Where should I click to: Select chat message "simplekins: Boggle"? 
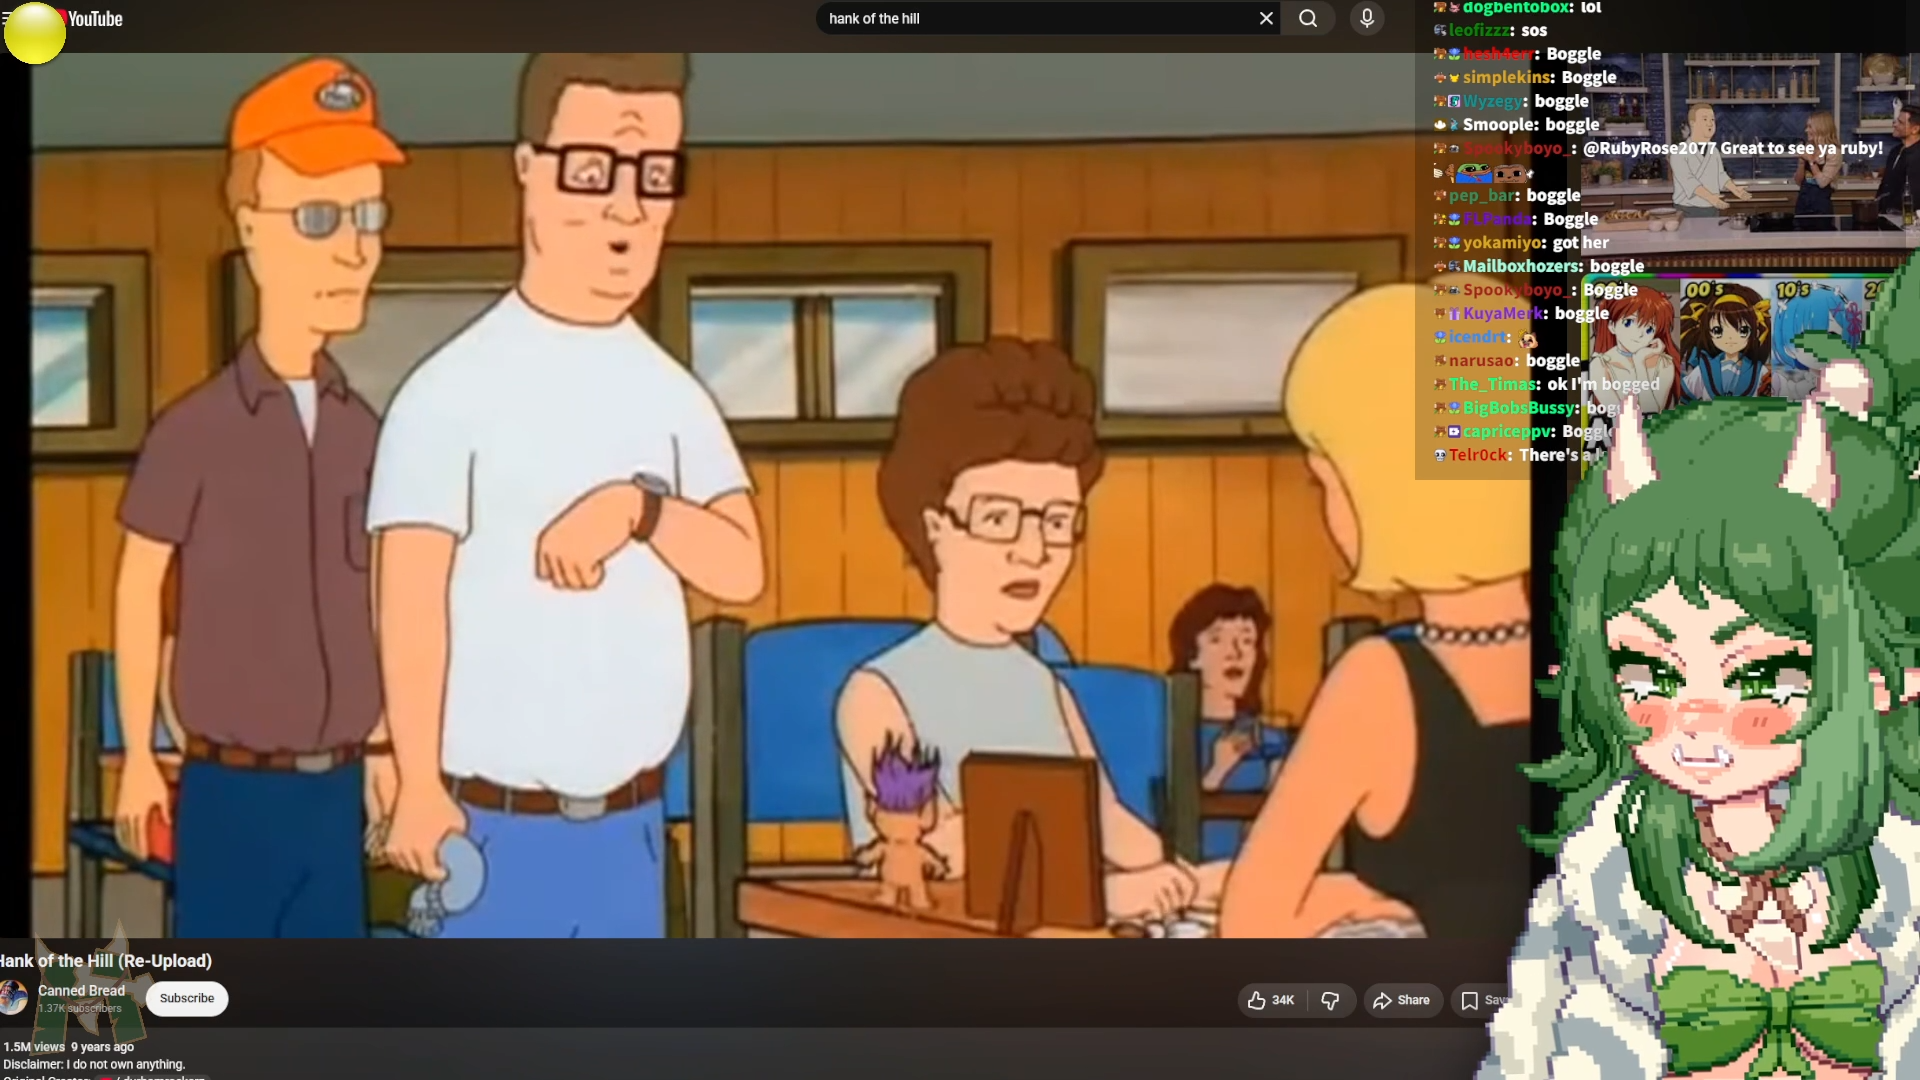pyautogui.click(x=1525, y=77)
